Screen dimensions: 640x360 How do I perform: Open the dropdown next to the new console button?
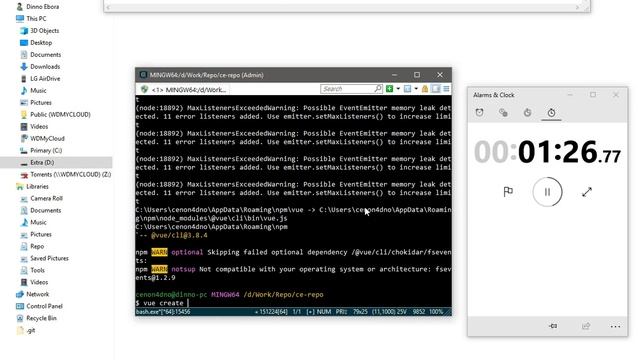398,89
